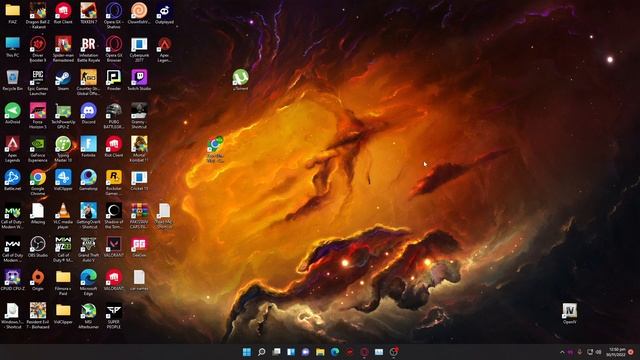Open File Explorer from the taskbar

[x=320, y=352]
